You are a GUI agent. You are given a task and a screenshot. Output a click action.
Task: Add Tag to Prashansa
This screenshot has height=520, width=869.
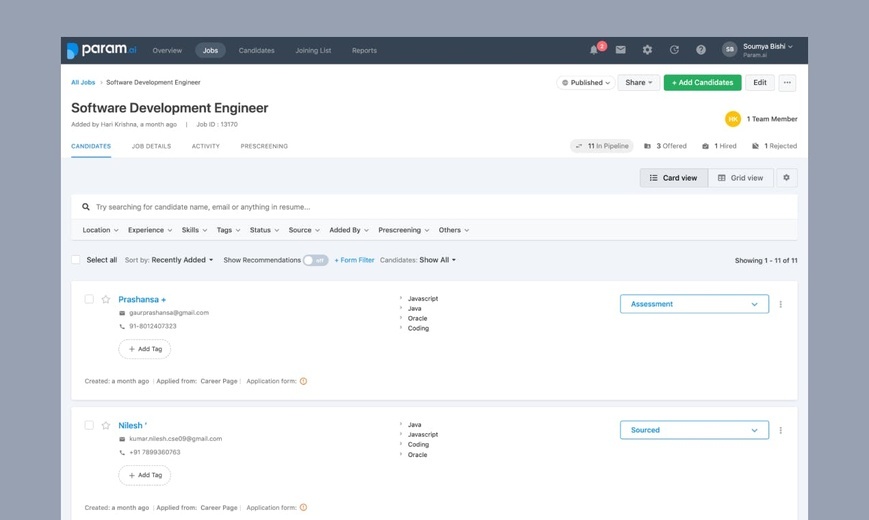(145, 349)
